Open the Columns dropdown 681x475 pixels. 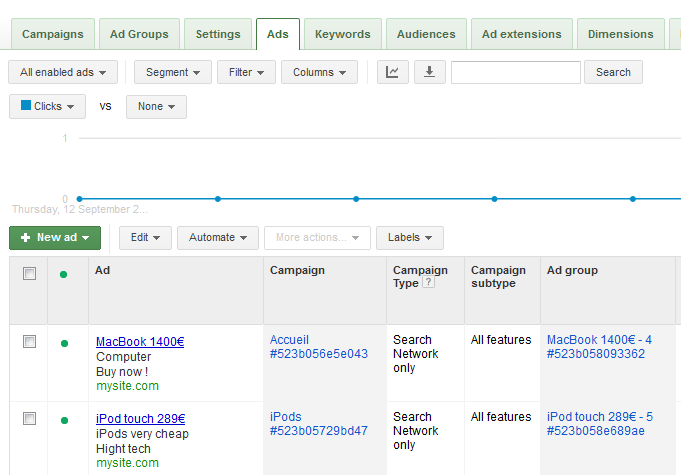click(x=319, y=72)
